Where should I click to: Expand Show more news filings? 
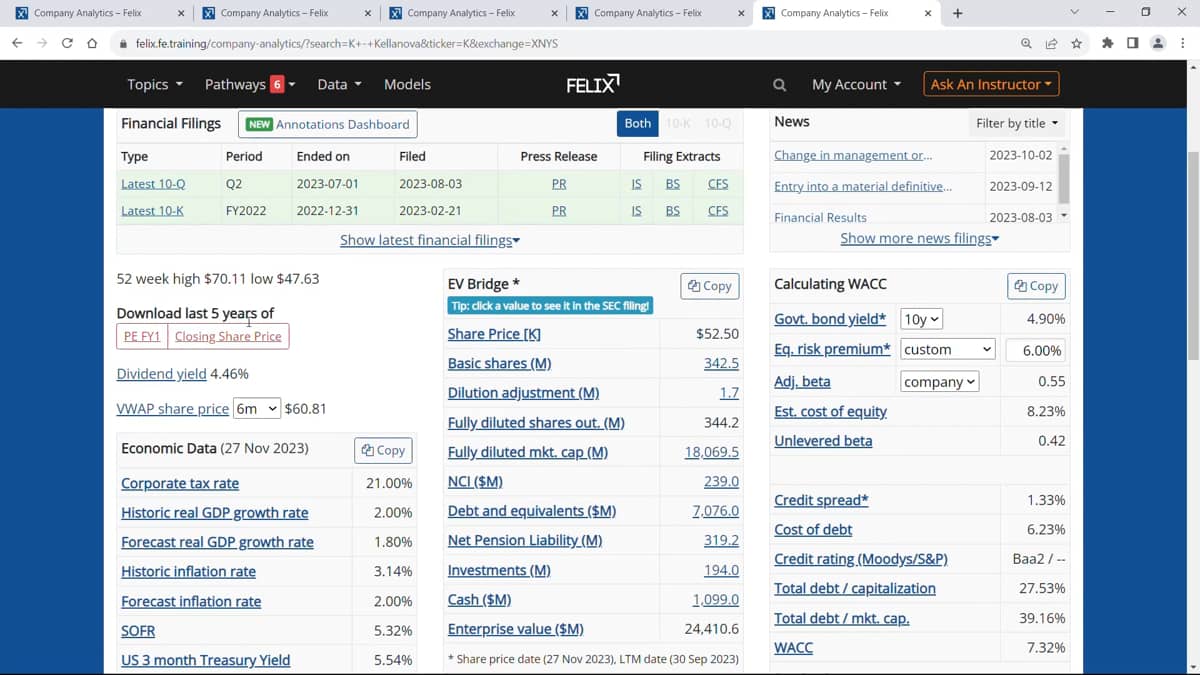pyautogui.click(x=919, y=238)
